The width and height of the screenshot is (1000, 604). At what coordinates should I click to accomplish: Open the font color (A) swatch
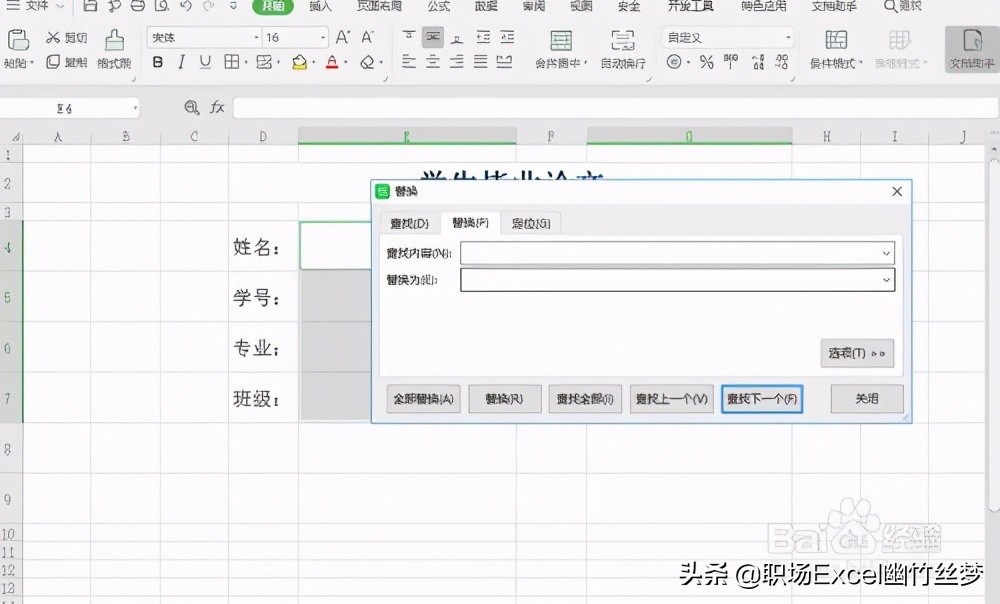[x=332, y=62]
